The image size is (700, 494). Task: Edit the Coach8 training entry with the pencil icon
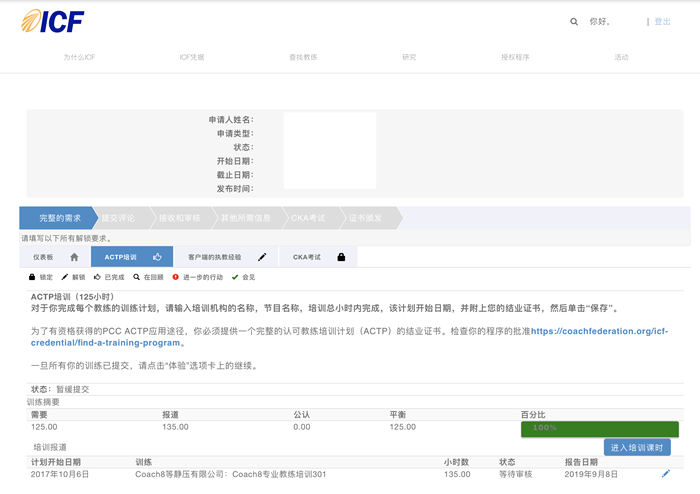coord(666,474)
